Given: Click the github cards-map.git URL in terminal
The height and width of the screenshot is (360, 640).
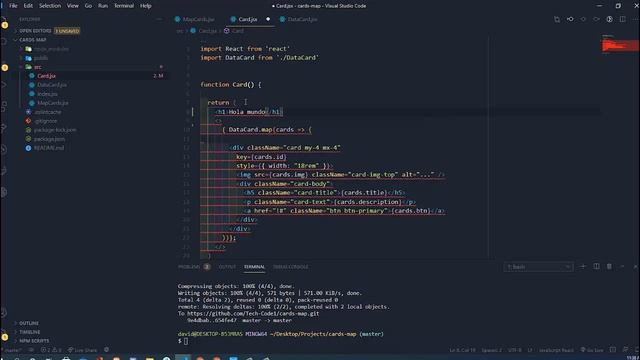Looking at the screenshot, I should click(x=253, y=313).
